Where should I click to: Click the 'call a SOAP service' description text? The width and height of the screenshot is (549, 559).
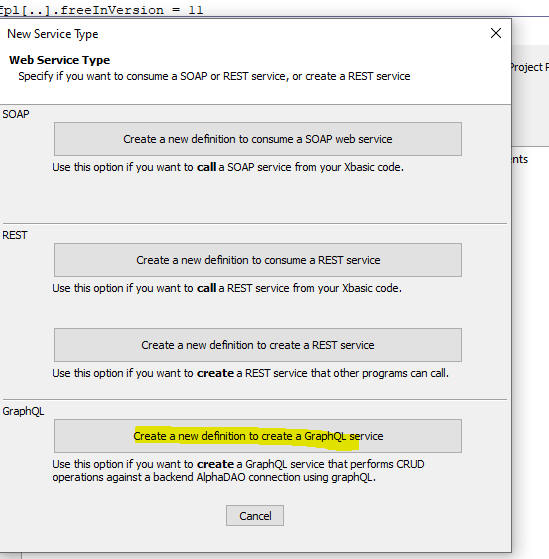click(x=228, y=167)
